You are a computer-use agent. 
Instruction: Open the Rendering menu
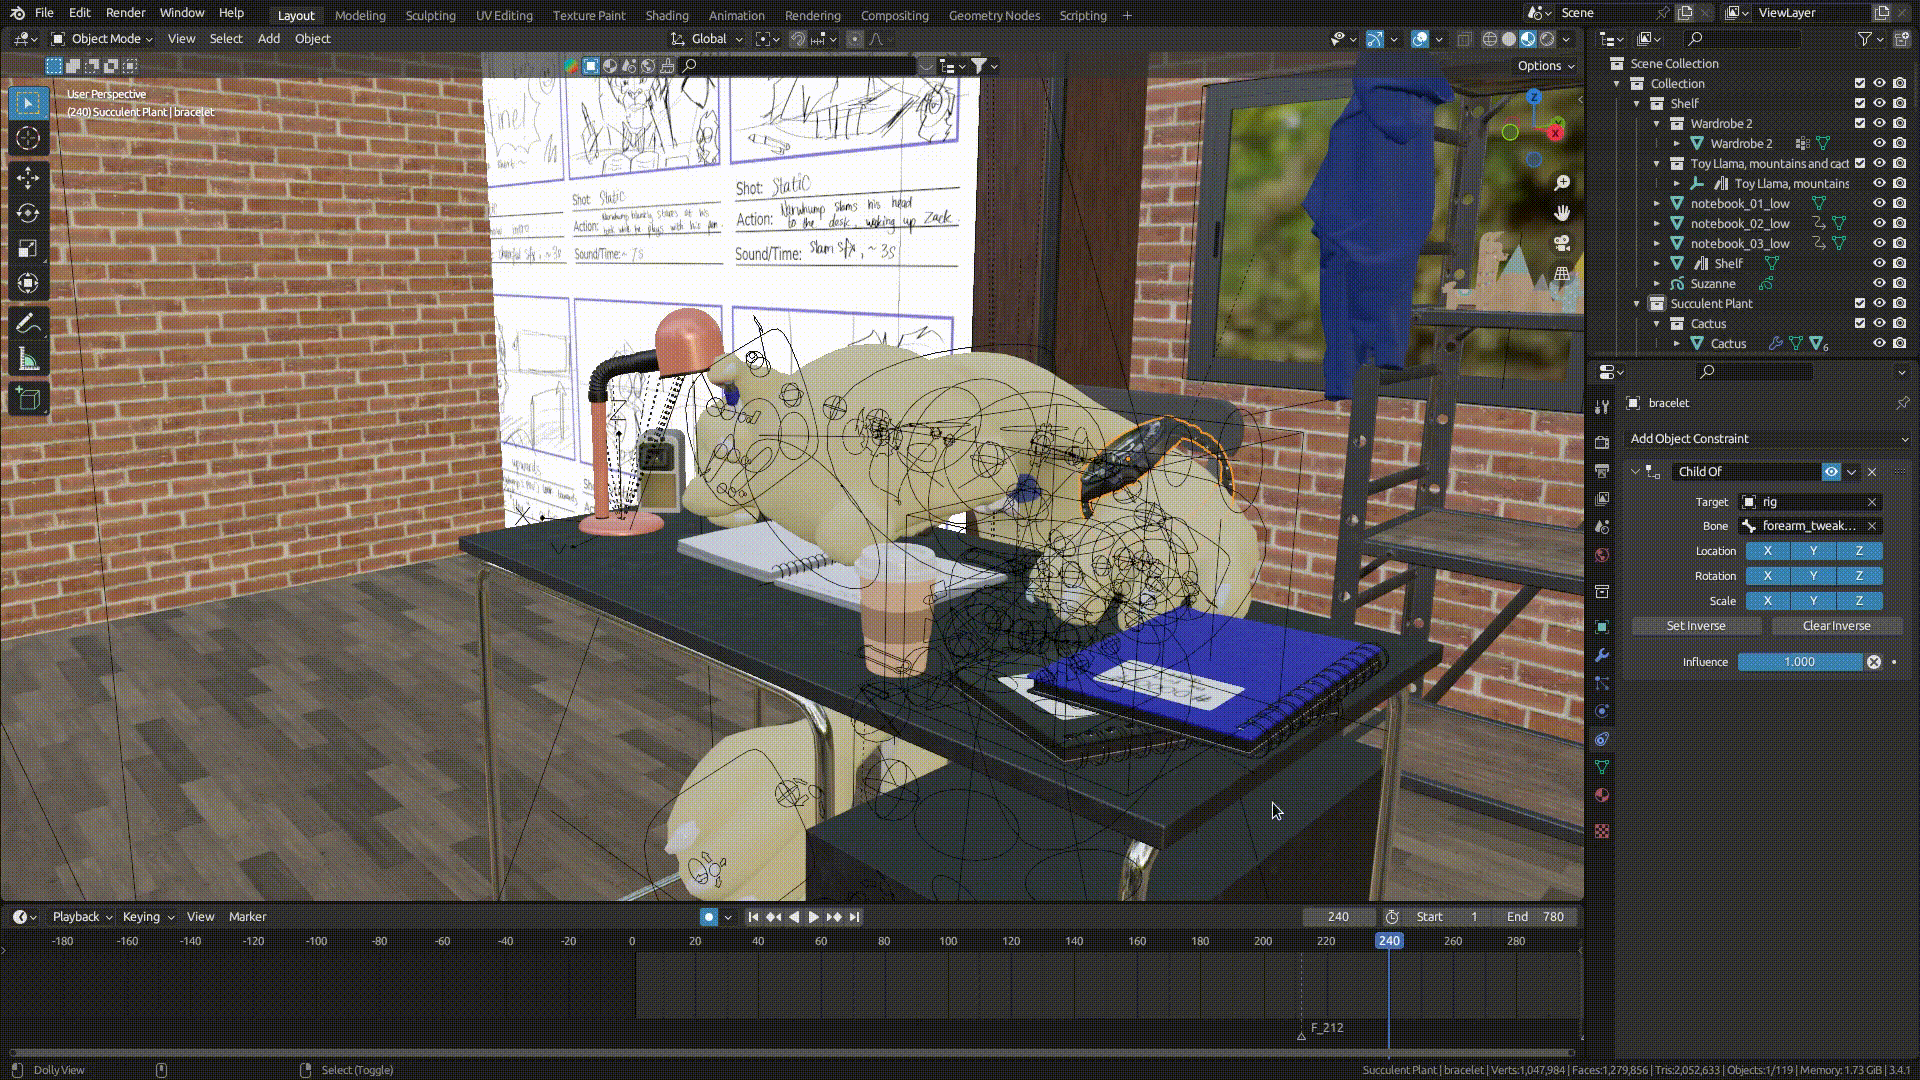pos(812,15)
